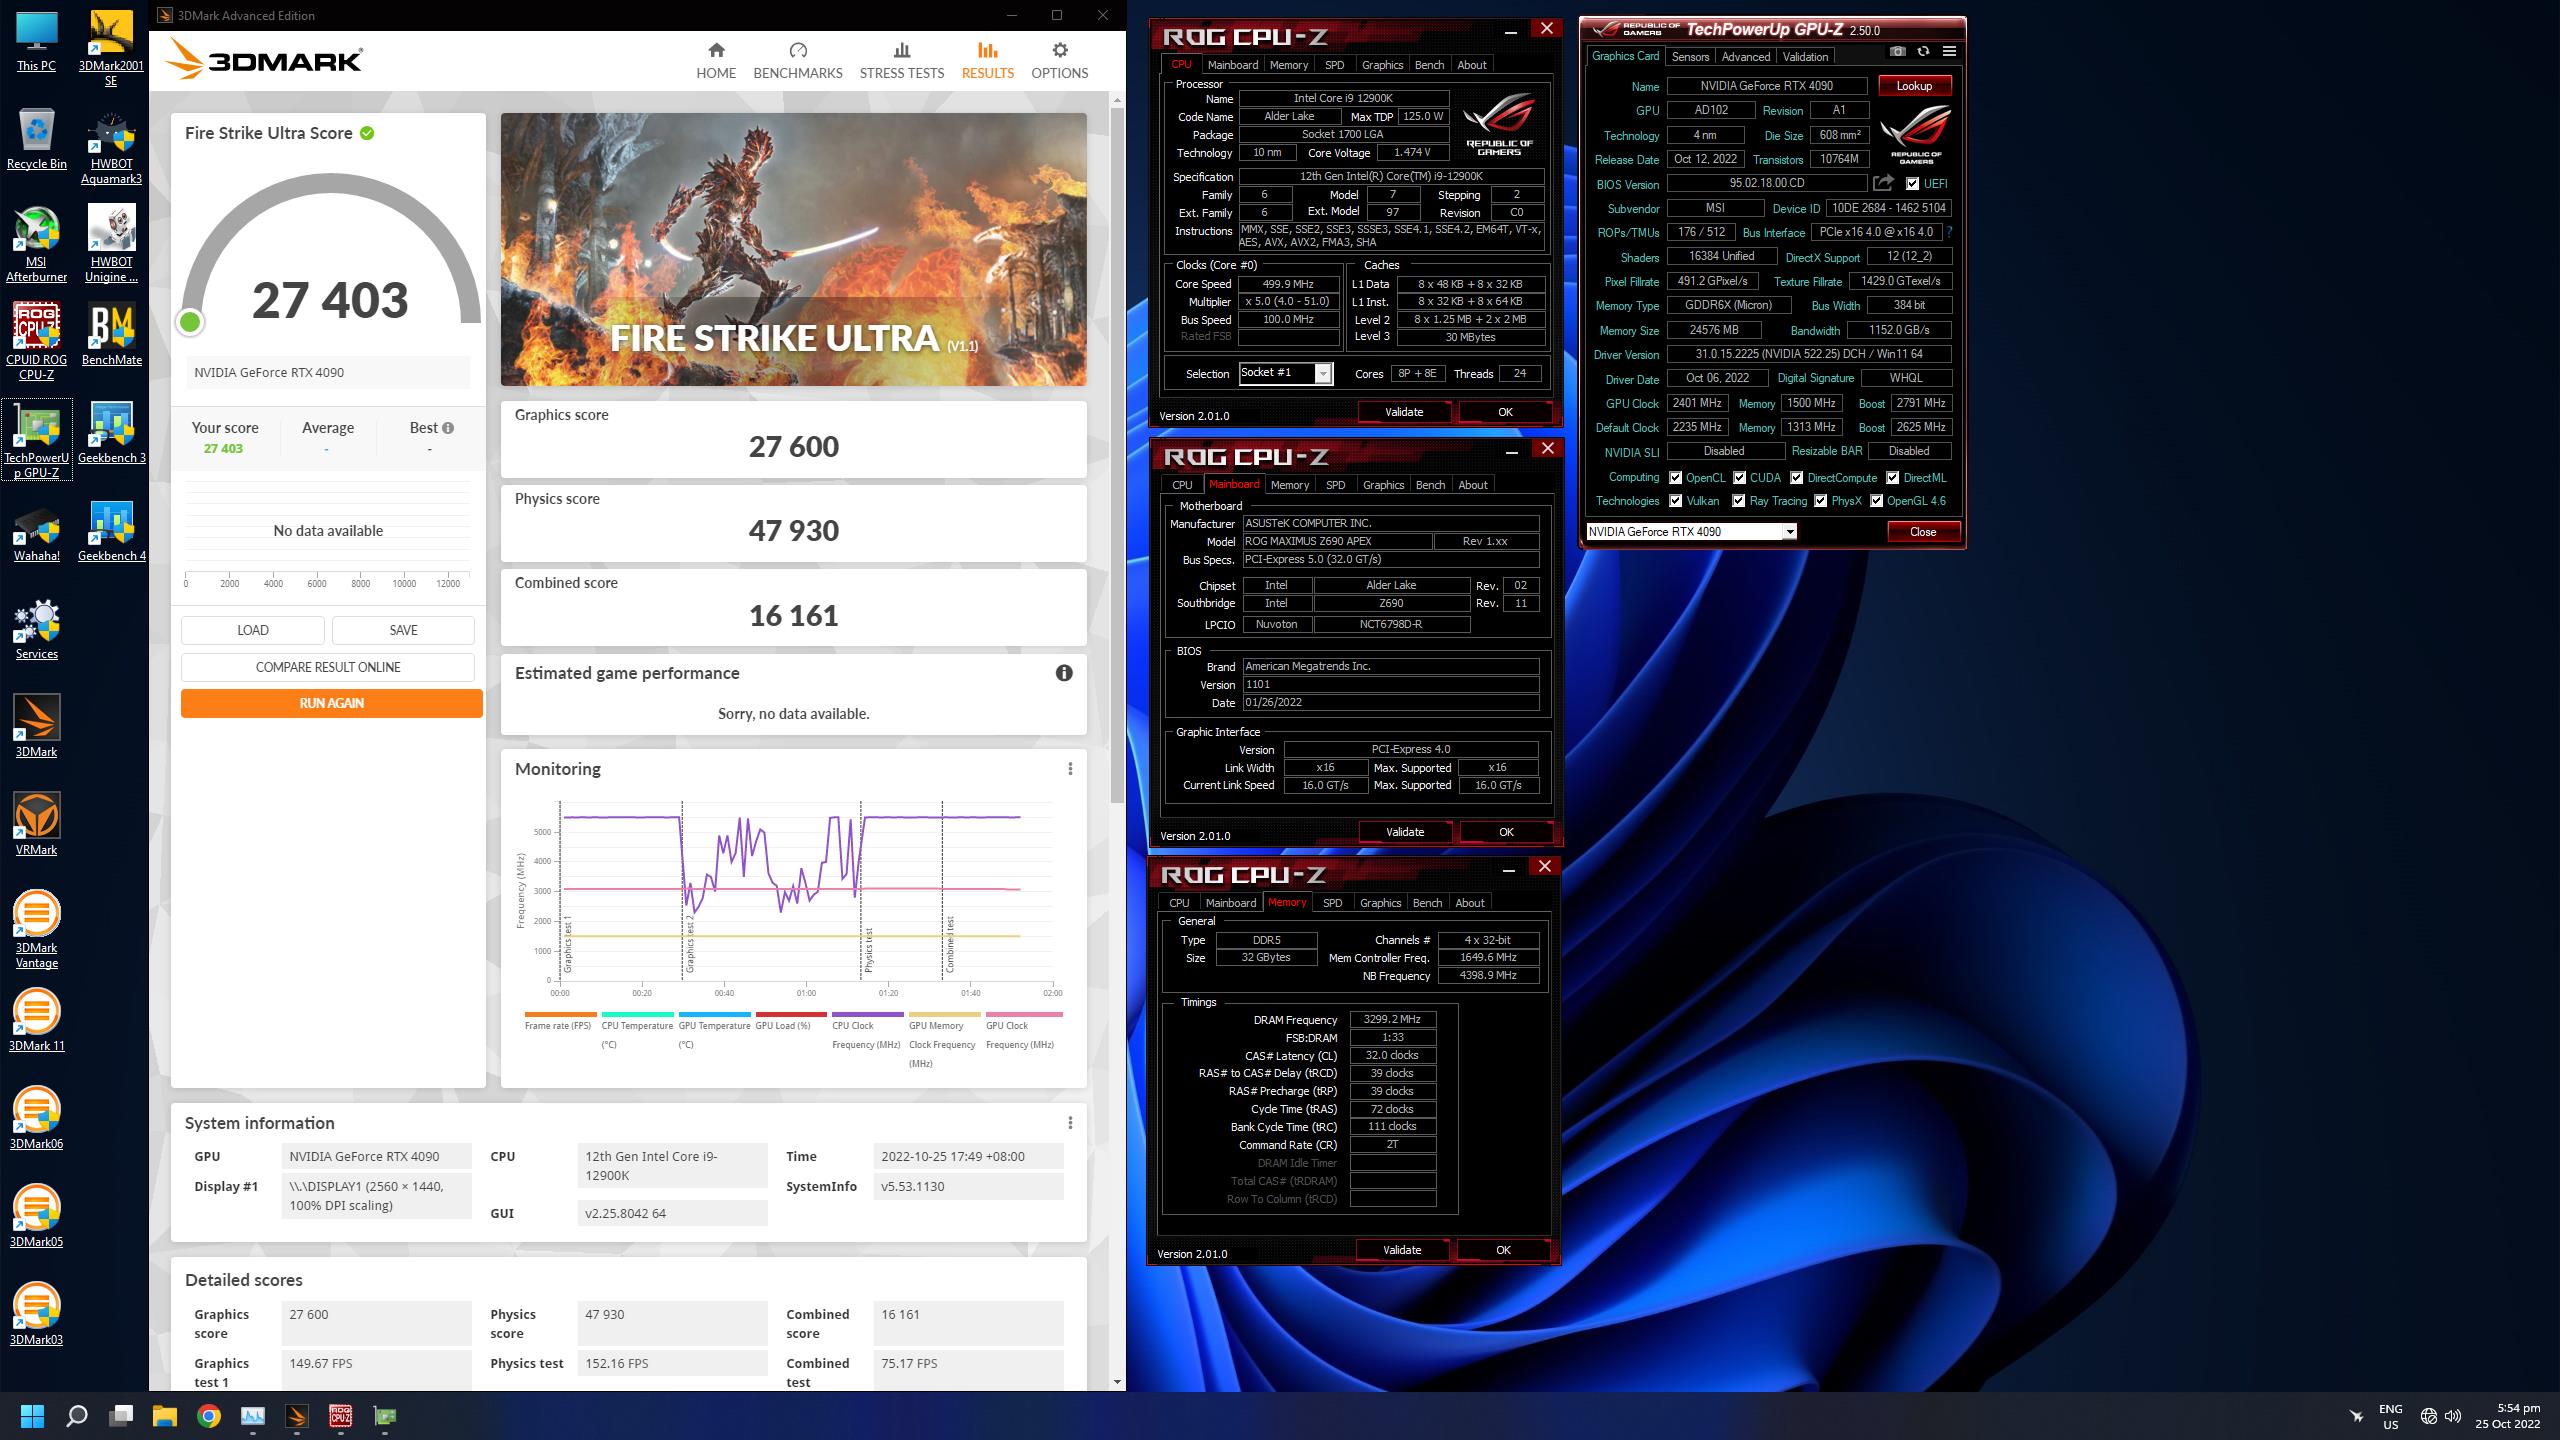
Task: Click the RUN AGAIN button
Action: 332,703
